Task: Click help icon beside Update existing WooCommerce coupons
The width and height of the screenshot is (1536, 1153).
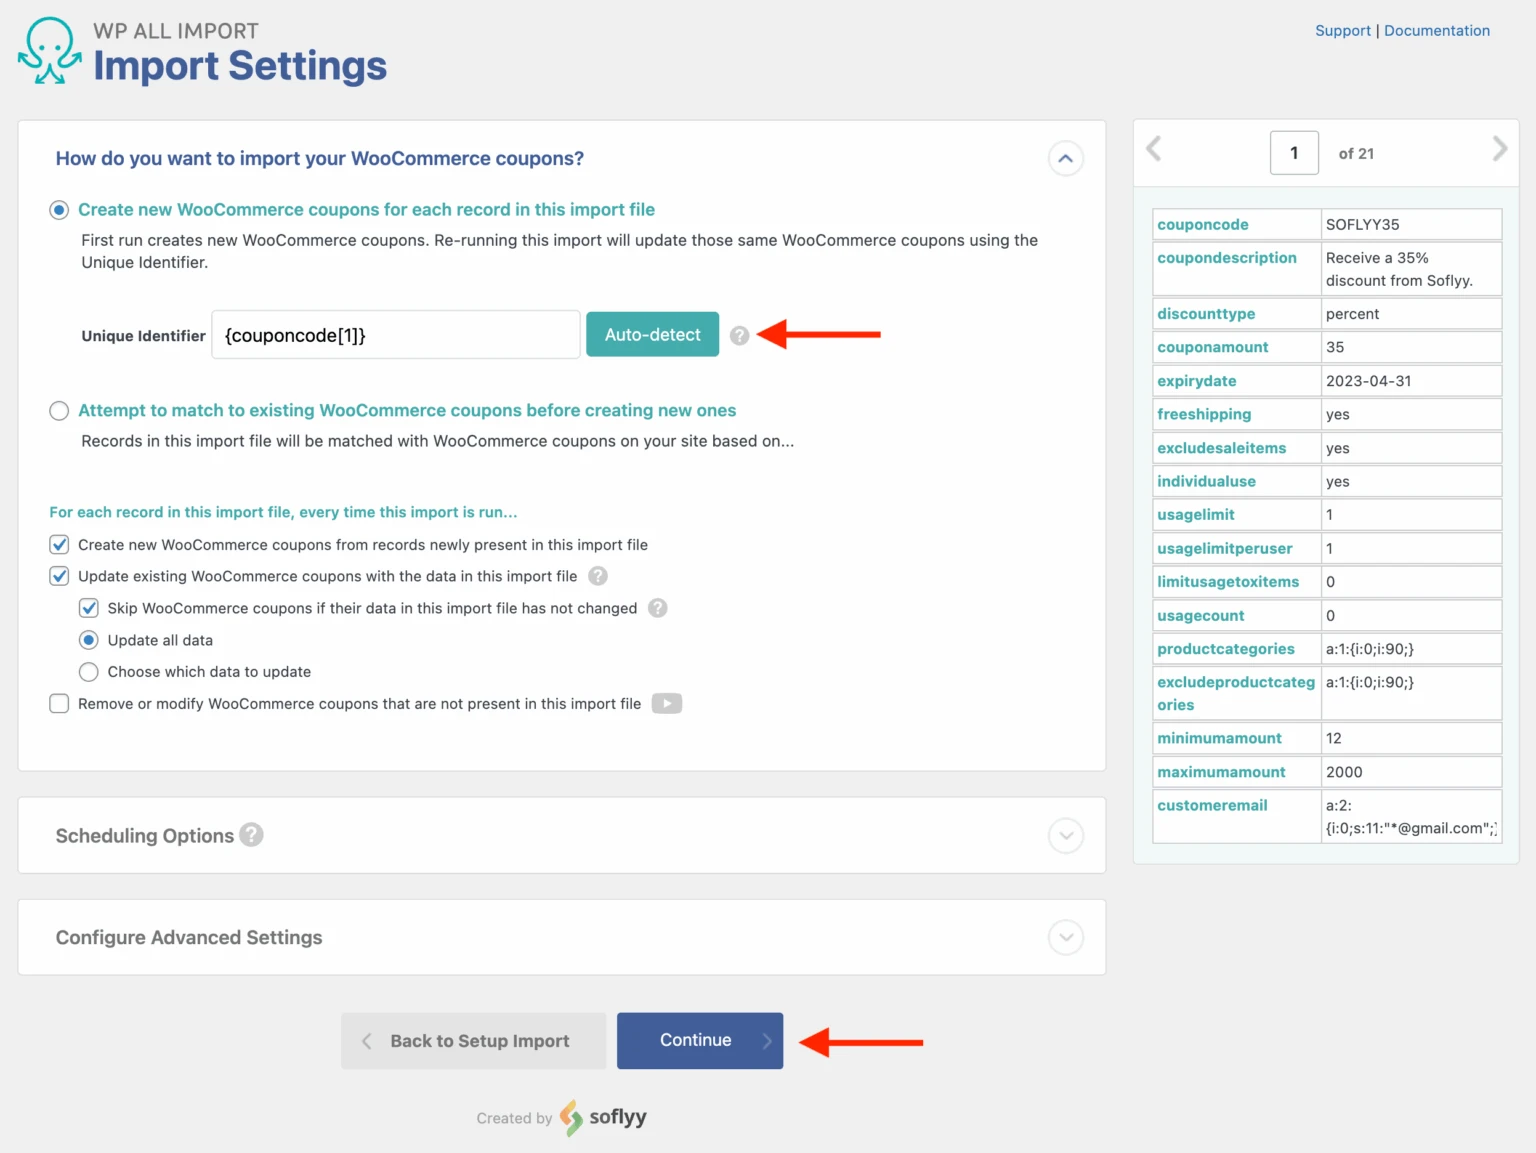Action: (x=598, y=576)
